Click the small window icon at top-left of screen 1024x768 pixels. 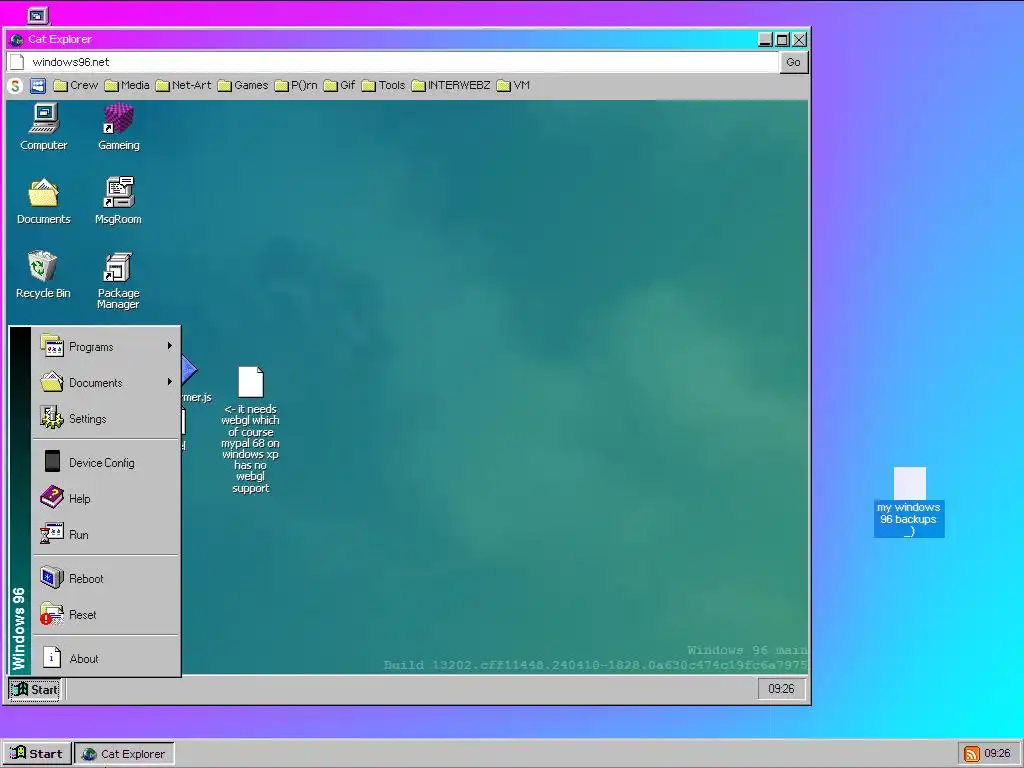click(x=38, y=15)
